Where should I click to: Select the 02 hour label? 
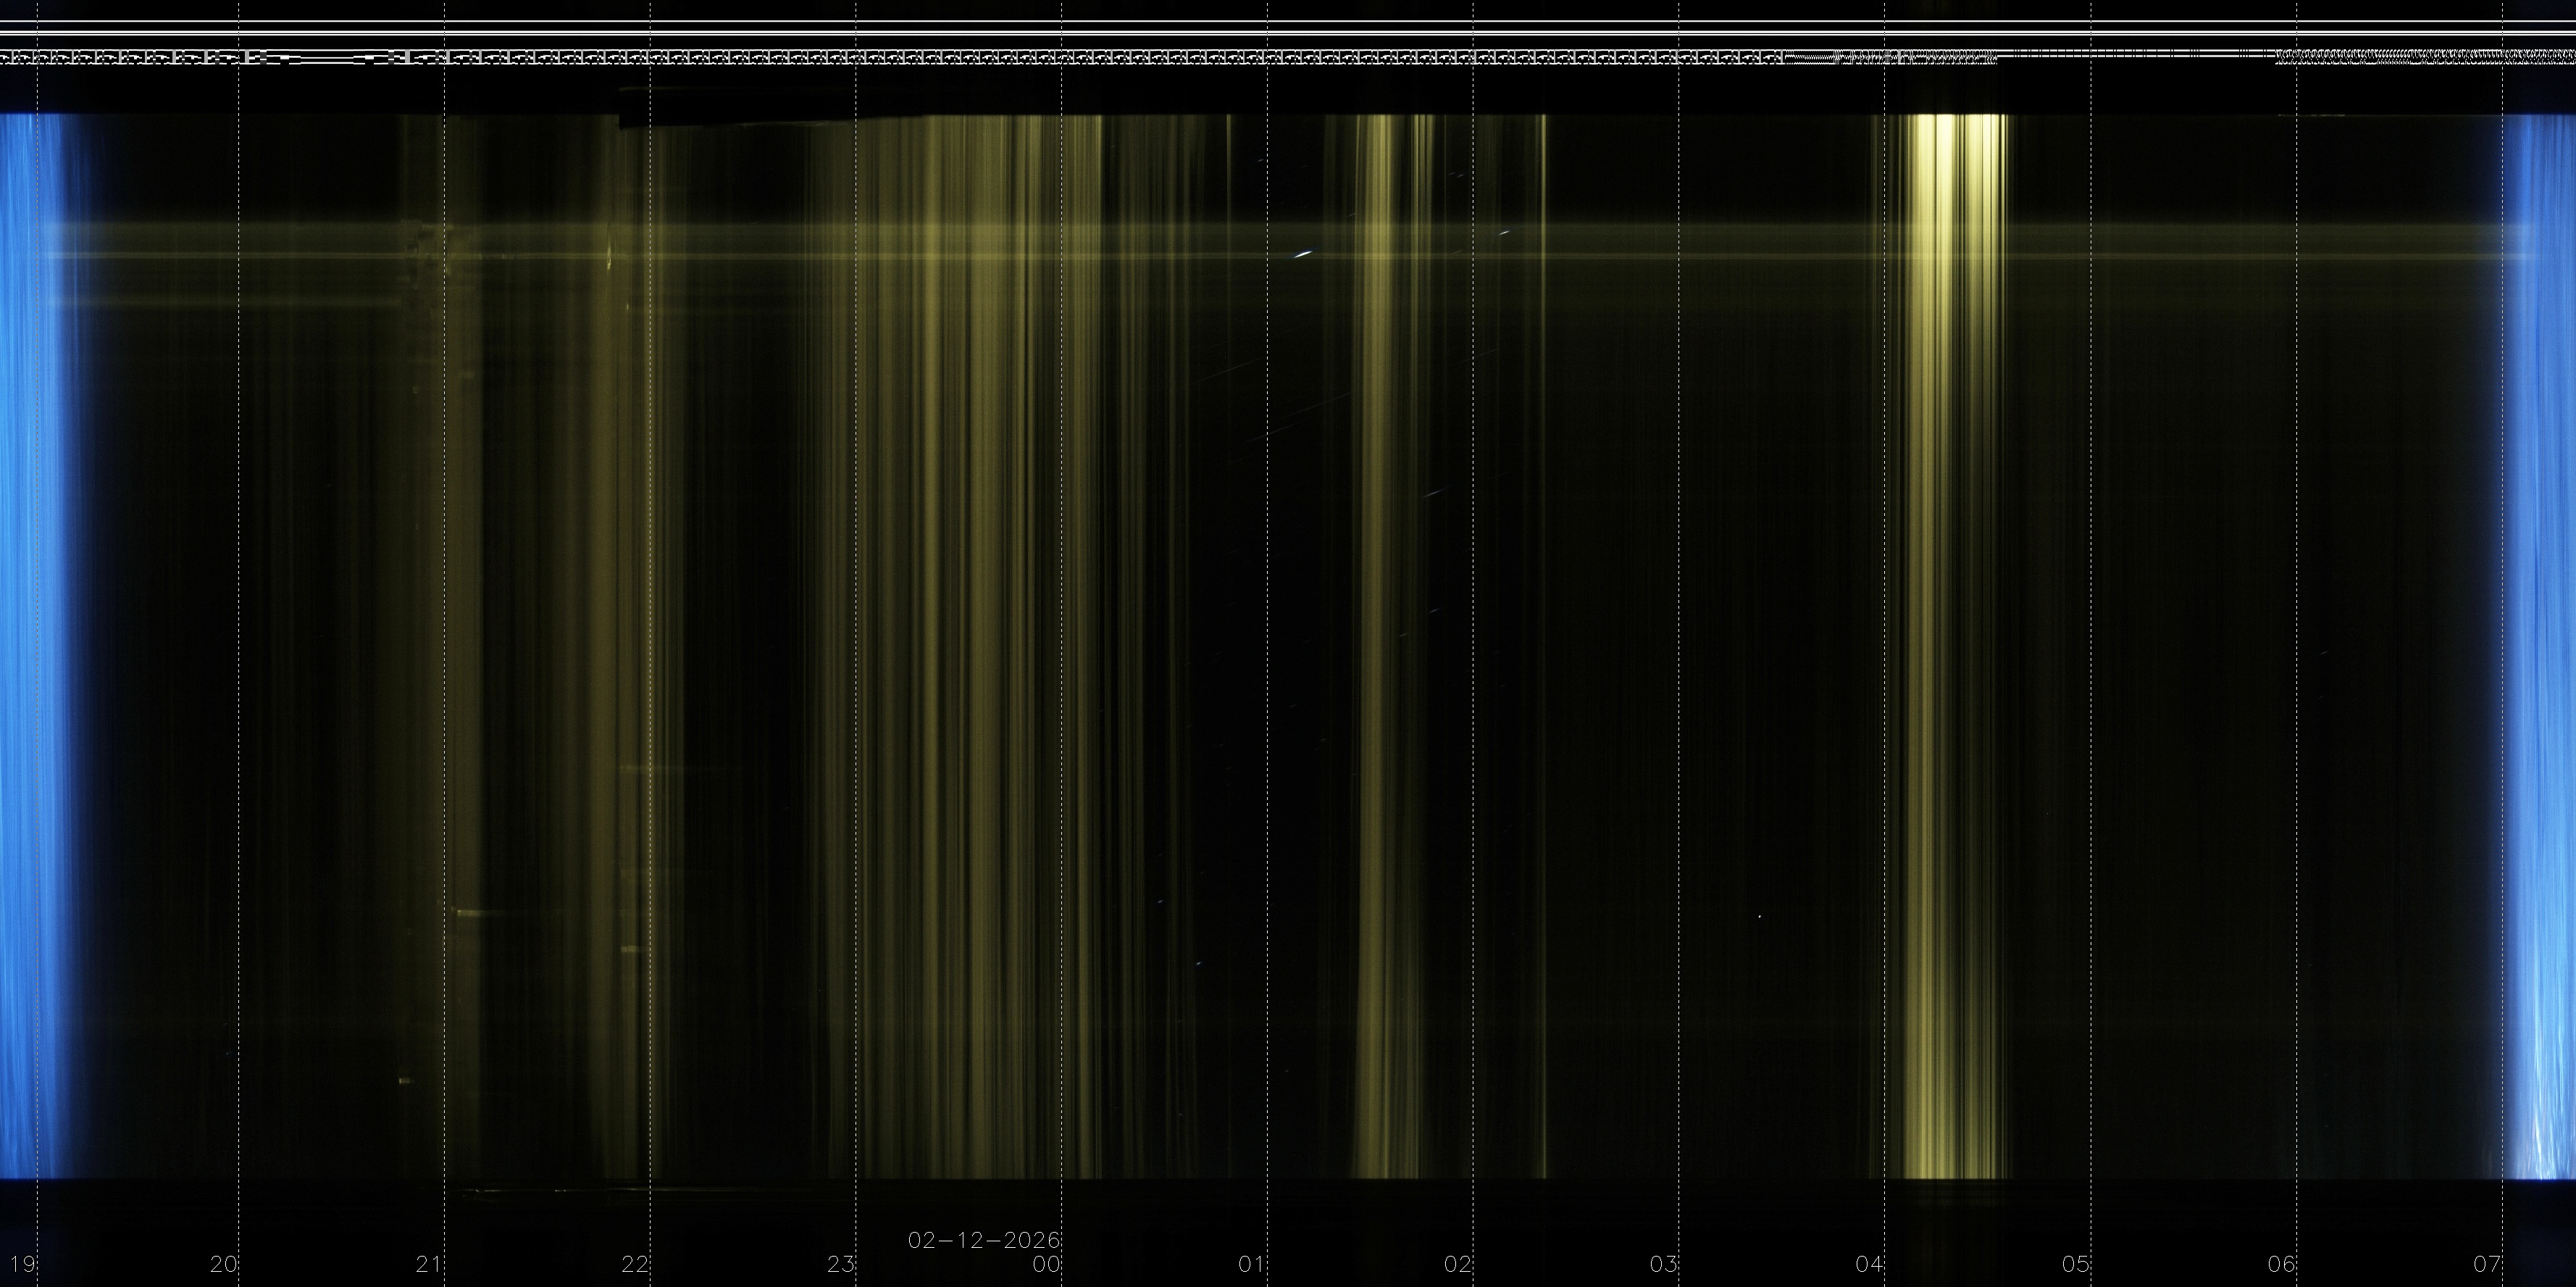[x=1458, y=1264]
